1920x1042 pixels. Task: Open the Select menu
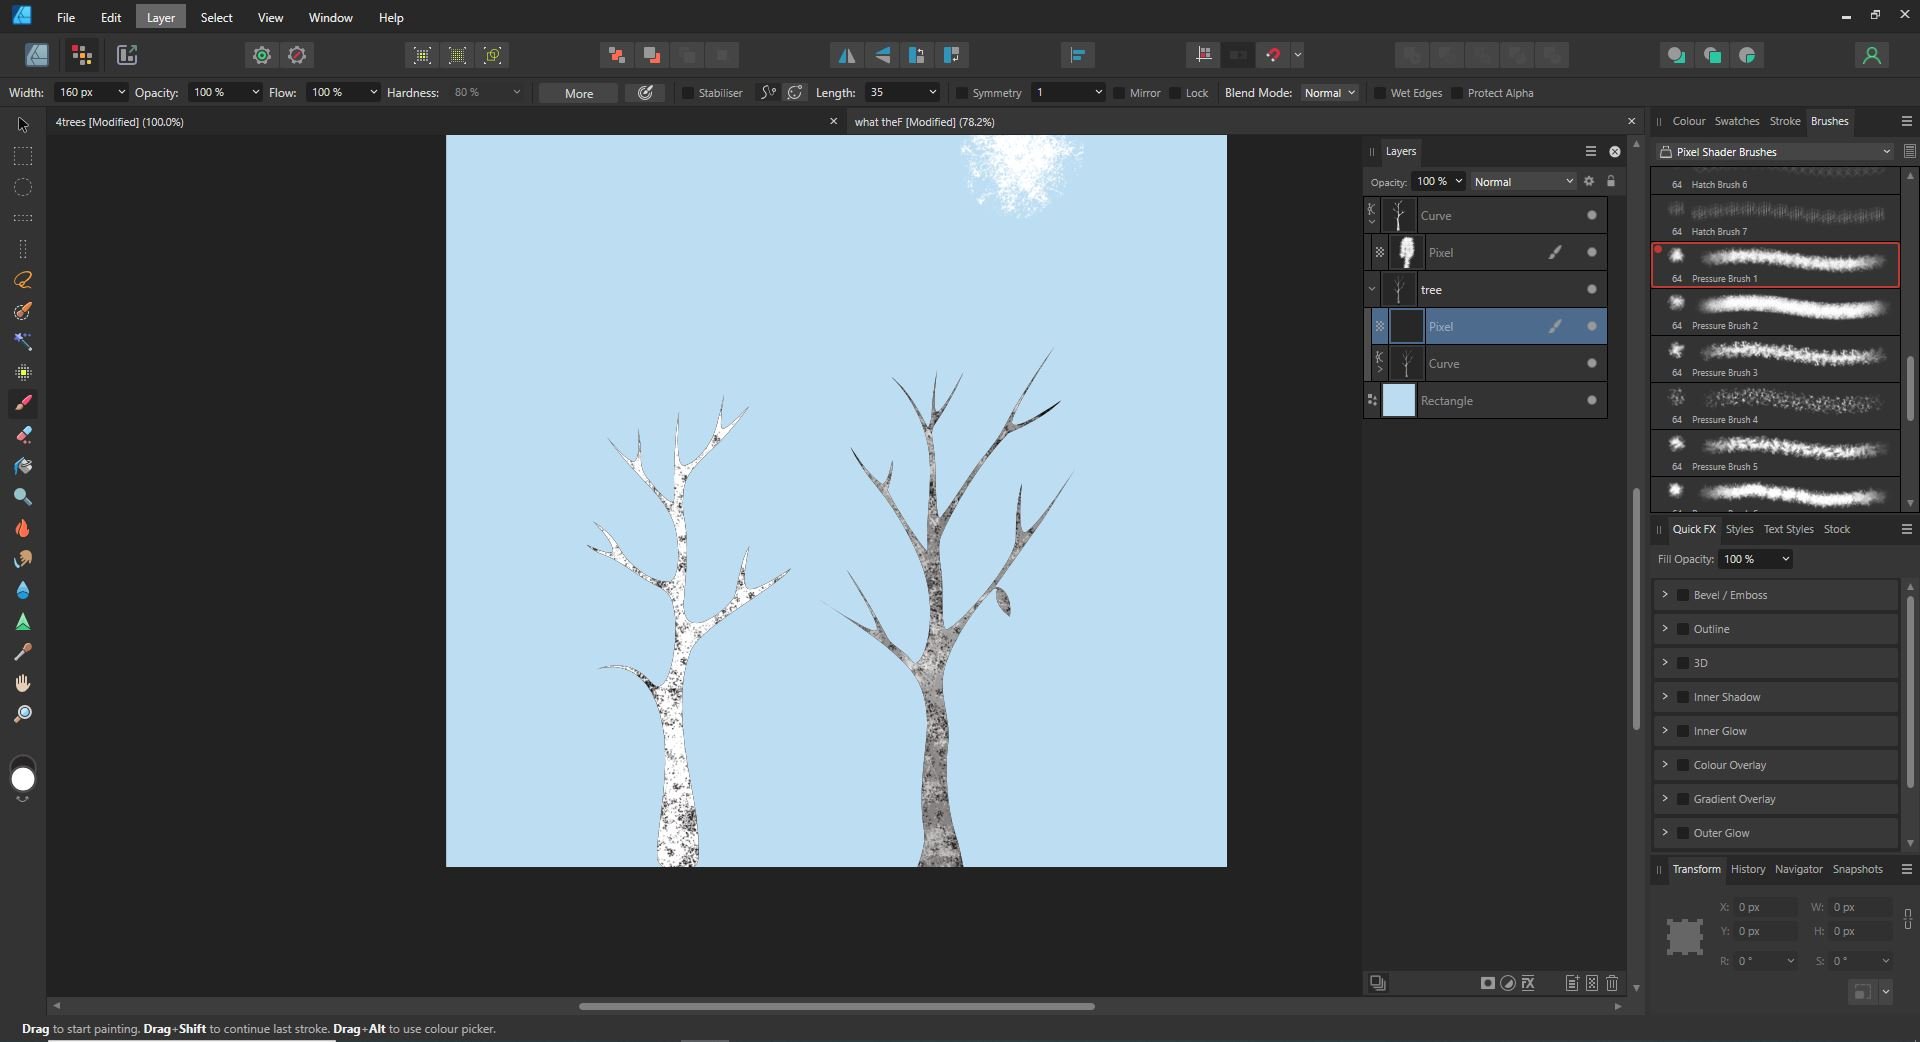click(x=216, y=17)
